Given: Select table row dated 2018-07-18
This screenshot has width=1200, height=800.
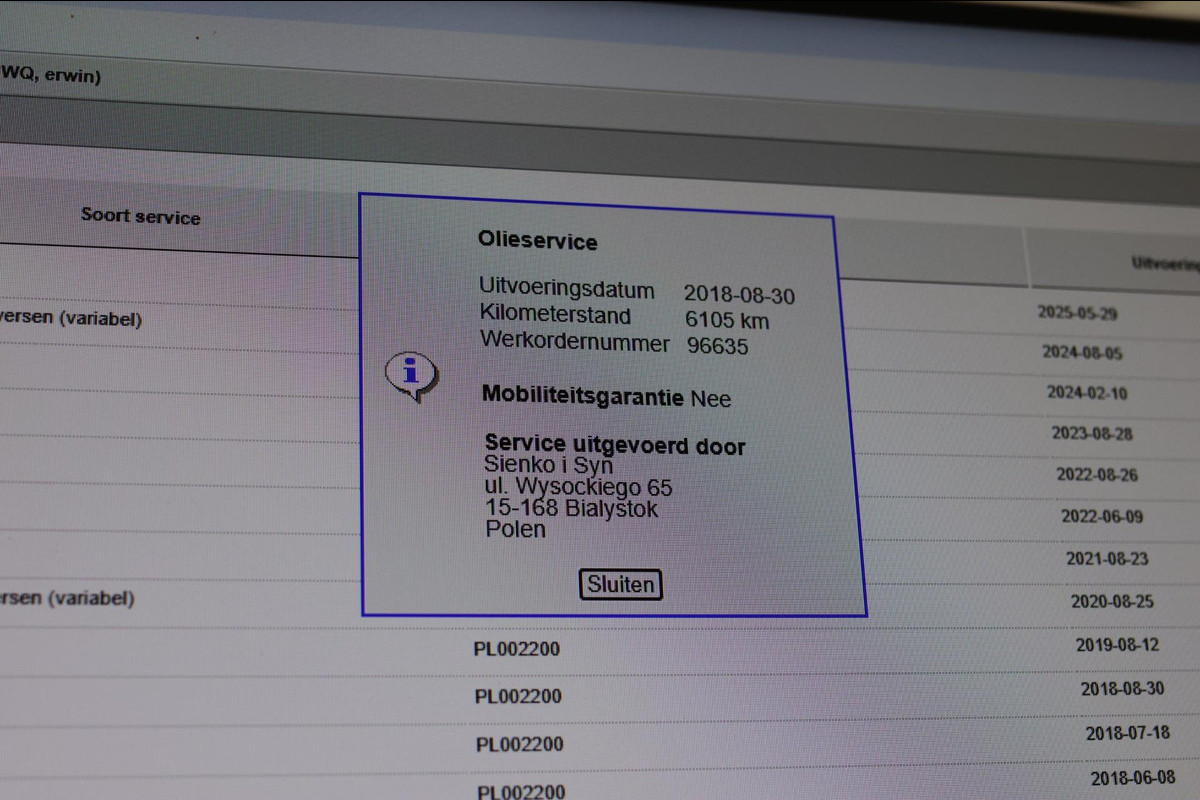Looking at the screenshot, I should pos(1128,733).
